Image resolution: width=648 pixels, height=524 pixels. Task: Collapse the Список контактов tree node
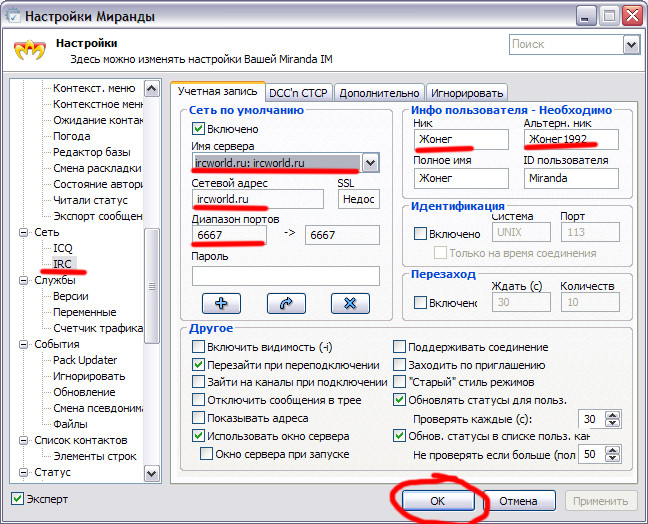point(23,441)
